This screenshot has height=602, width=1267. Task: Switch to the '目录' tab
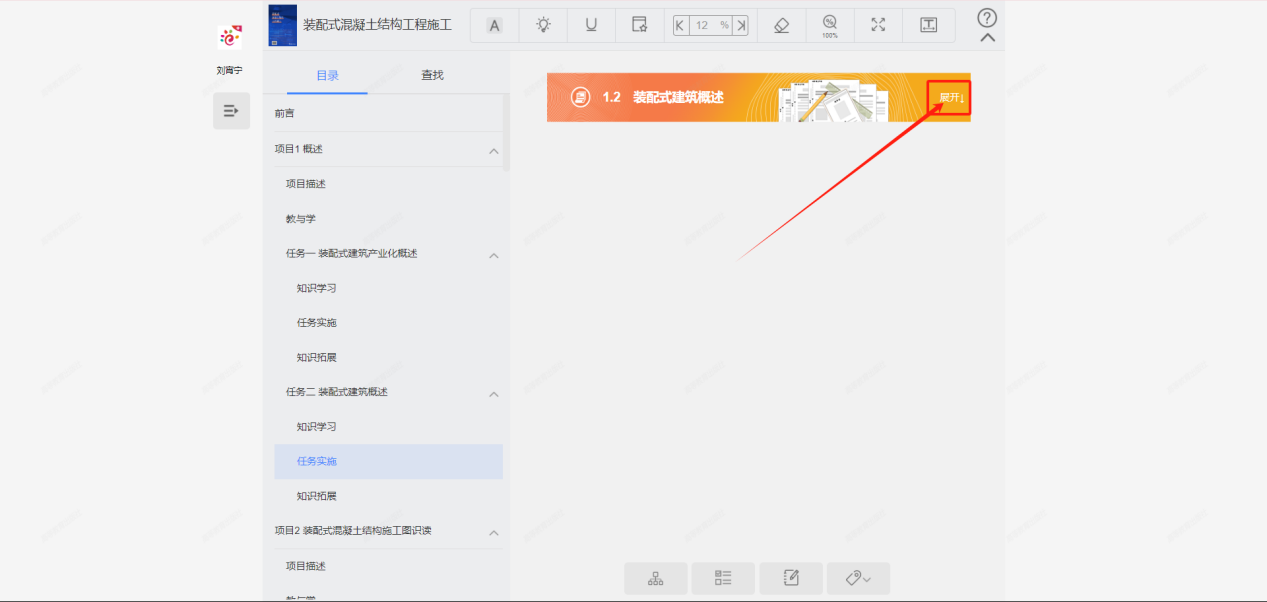[x=327, y=75]
